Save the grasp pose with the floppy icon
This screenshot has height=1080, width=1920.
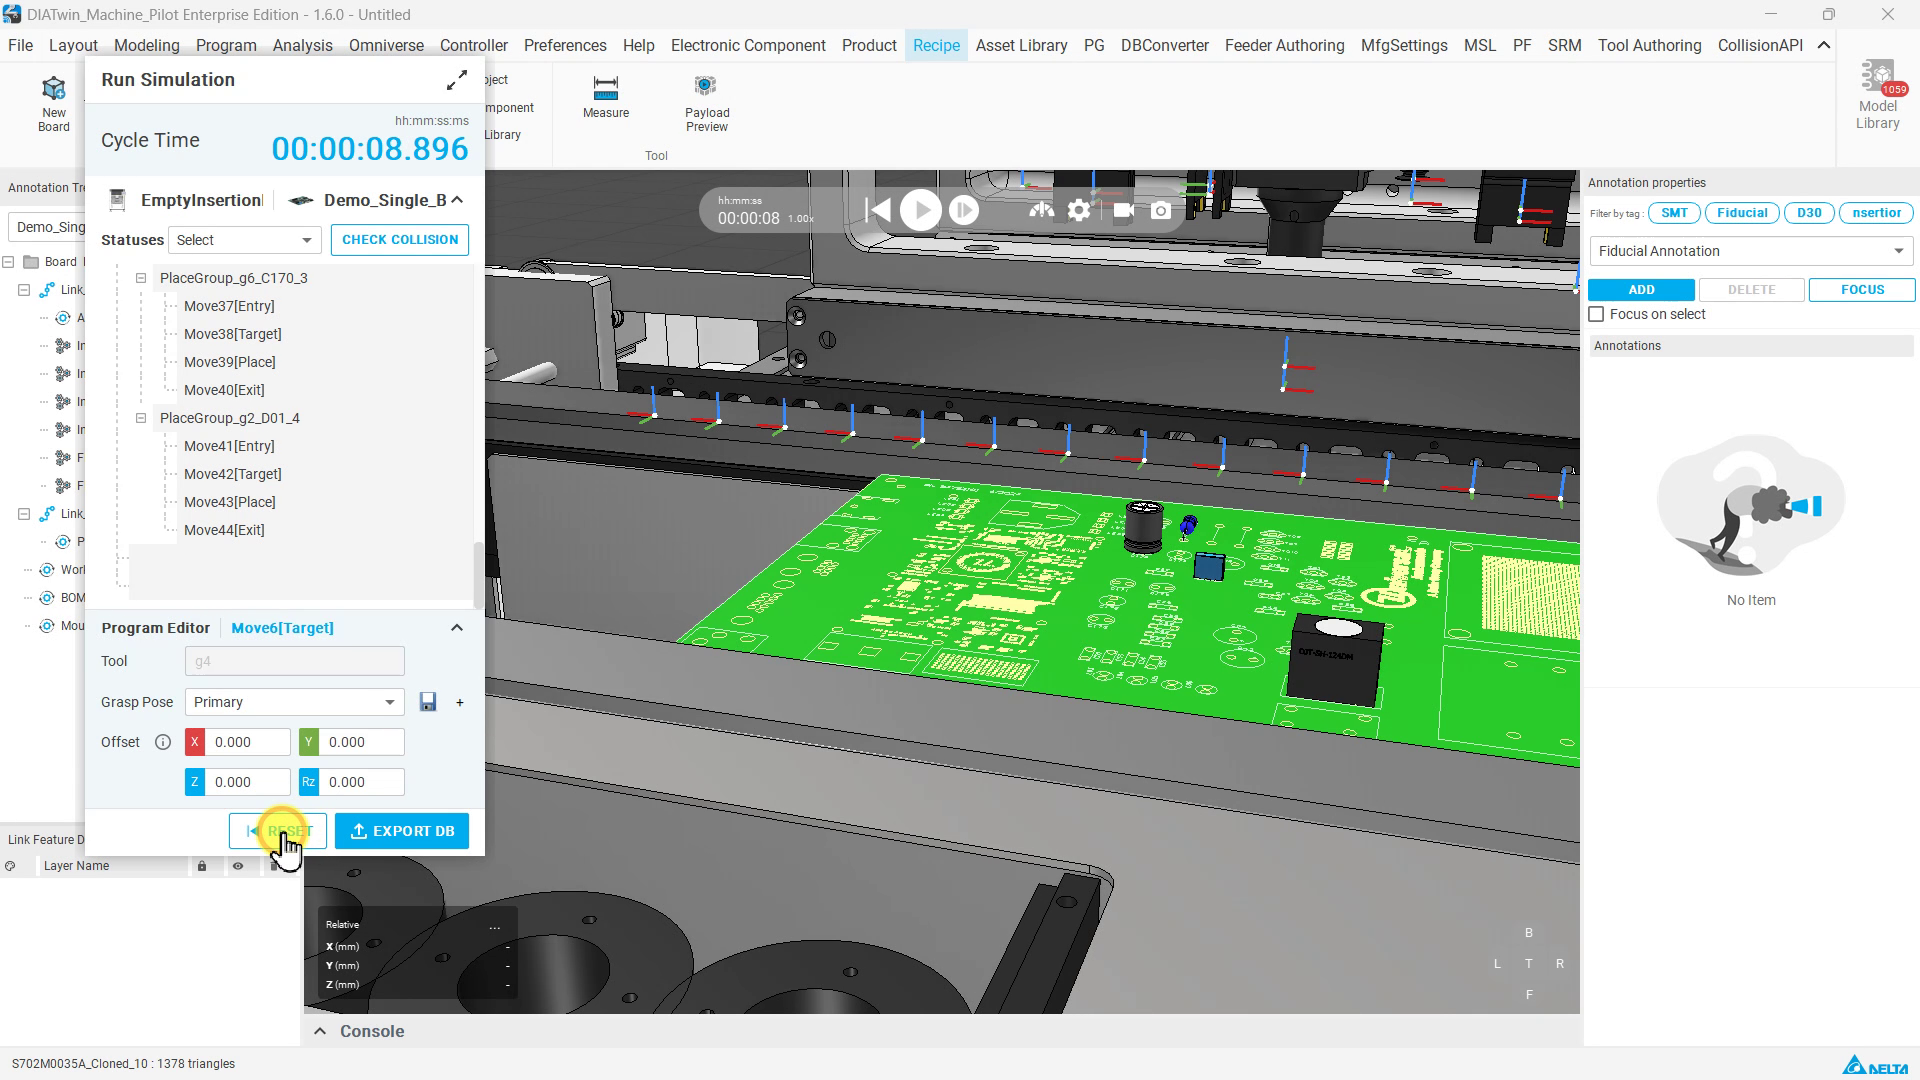tap(428, 702)
